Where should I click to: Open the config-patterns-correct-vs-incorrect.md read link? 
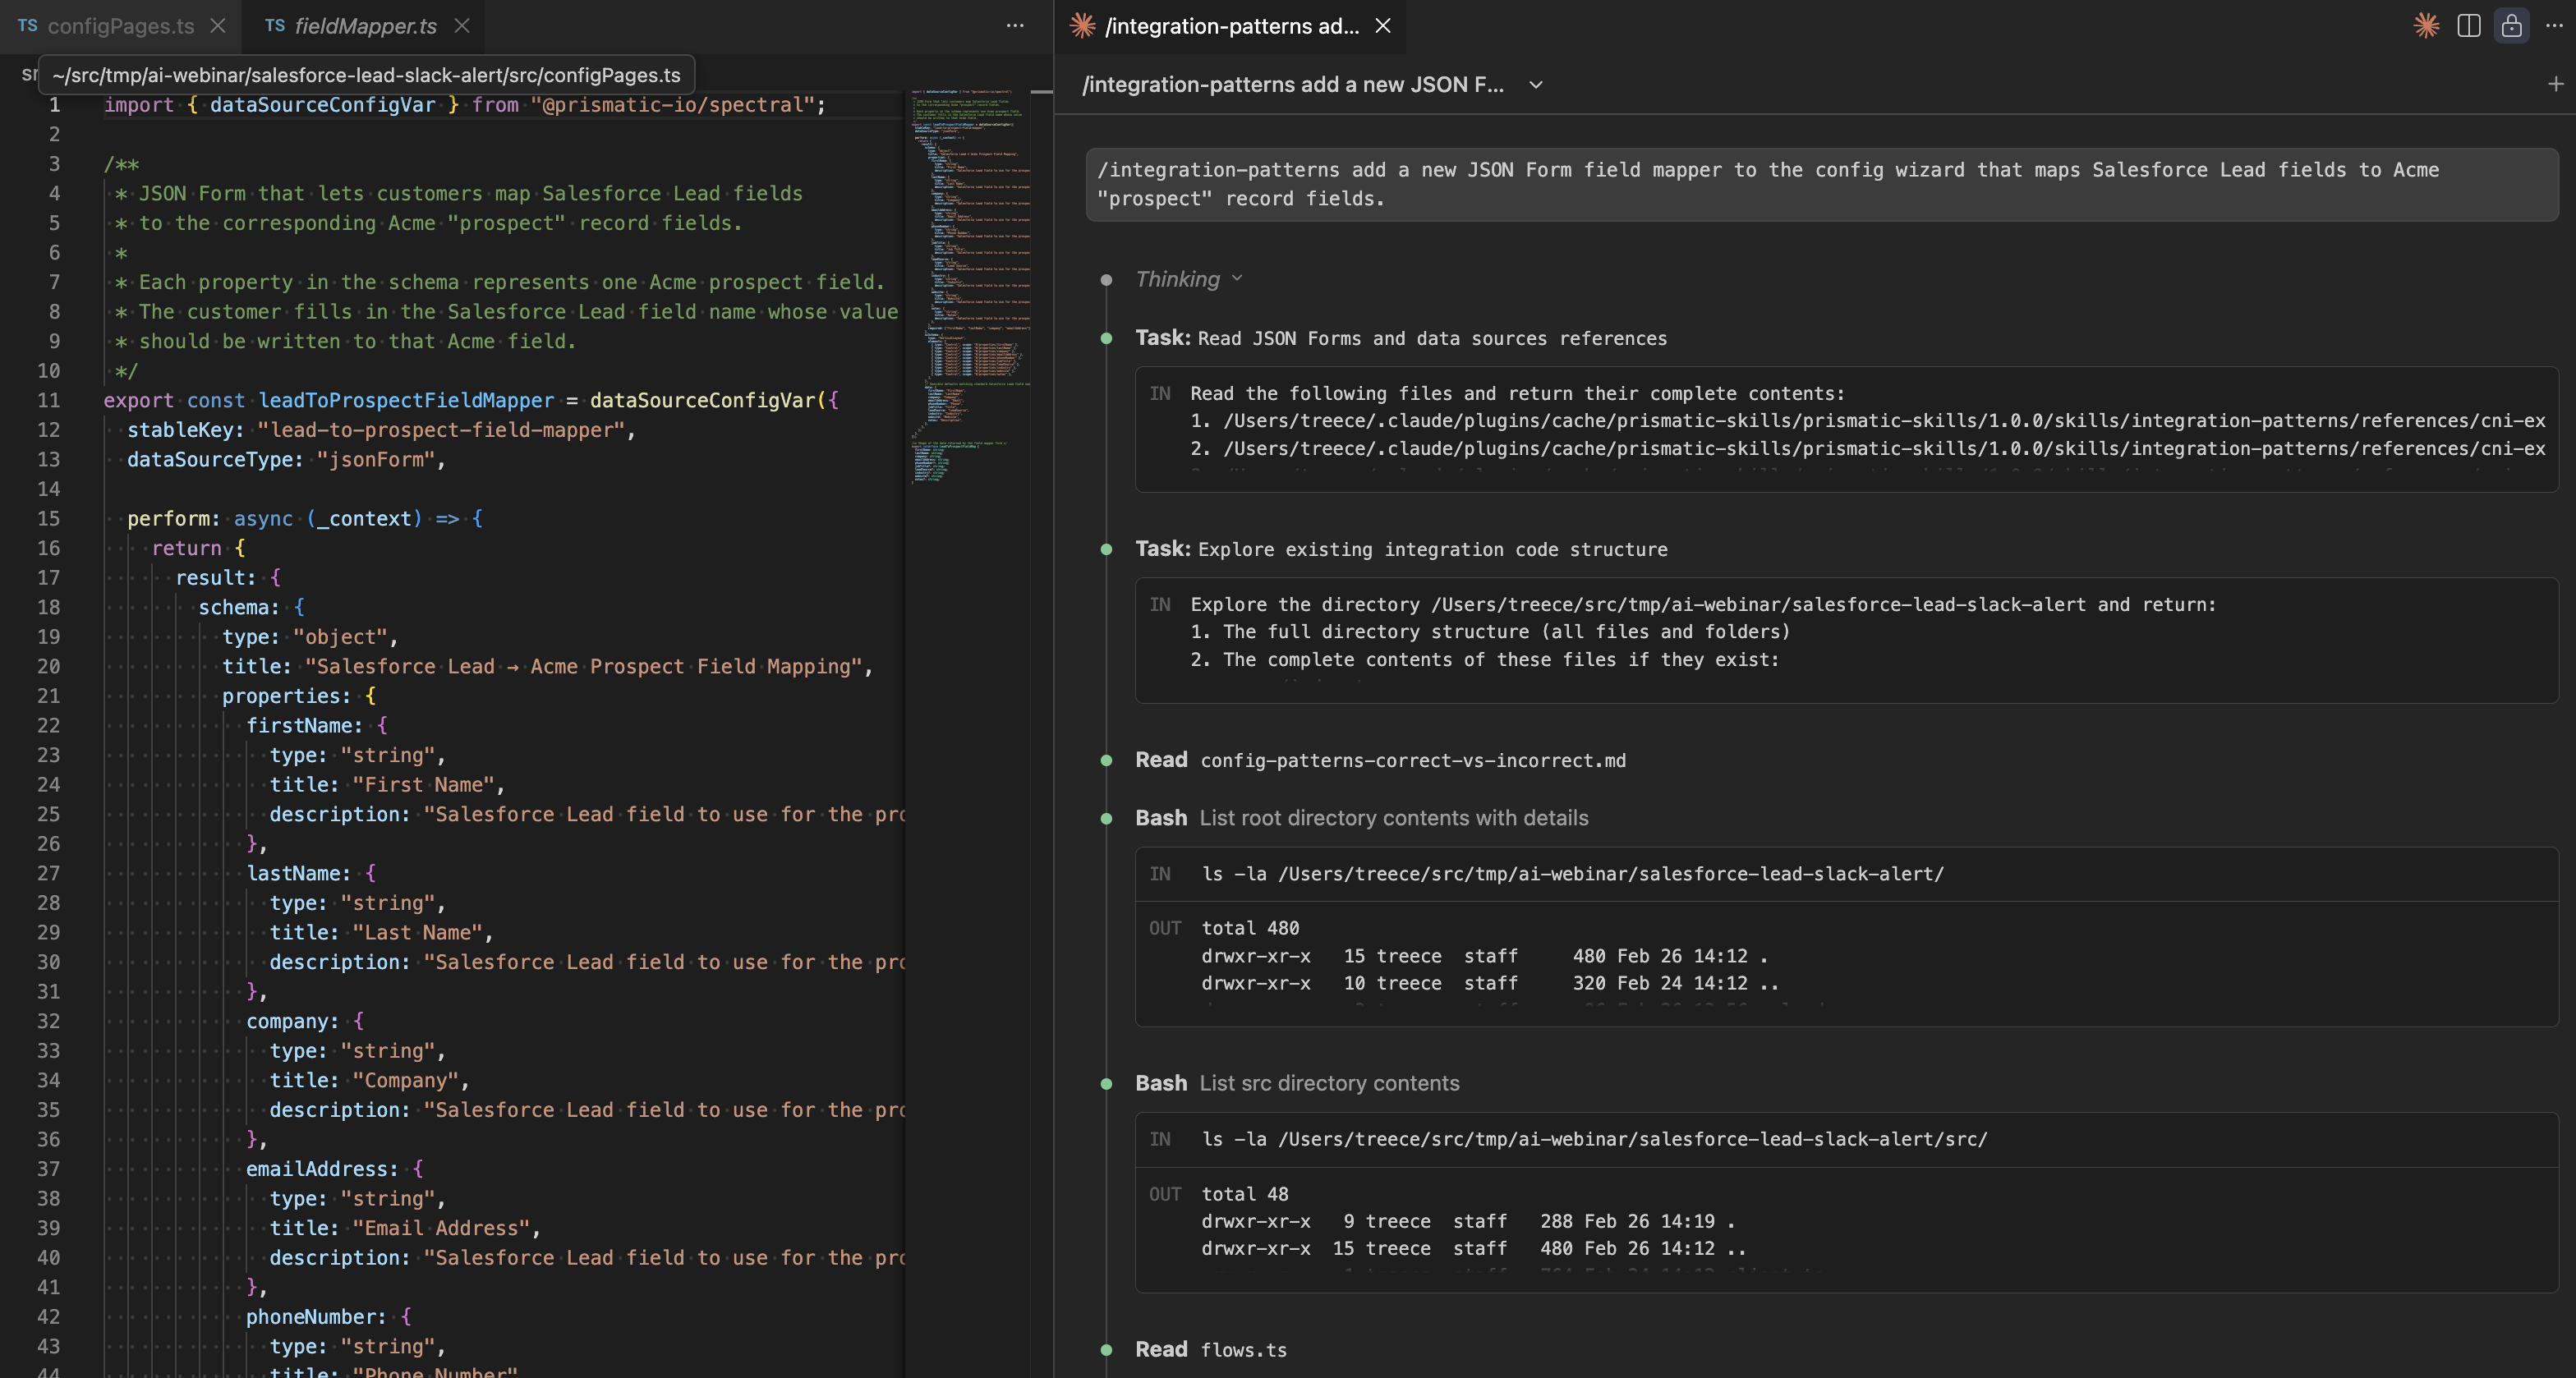click(x=1412, y=761)
